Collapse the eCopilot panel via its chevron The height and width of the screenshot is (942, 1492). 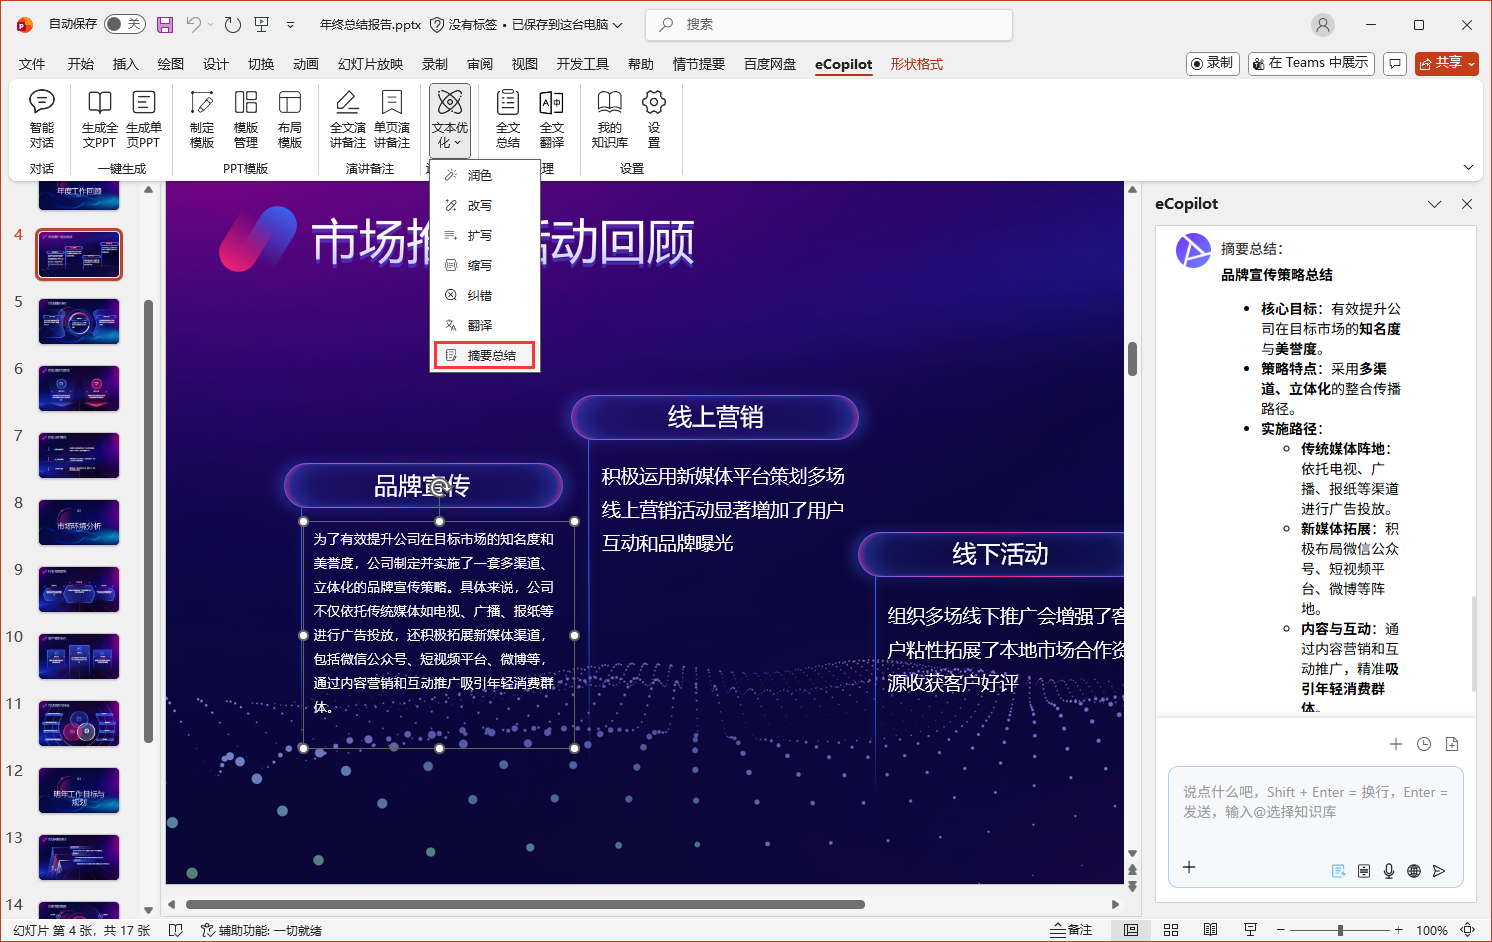[x=1434, y=204]
